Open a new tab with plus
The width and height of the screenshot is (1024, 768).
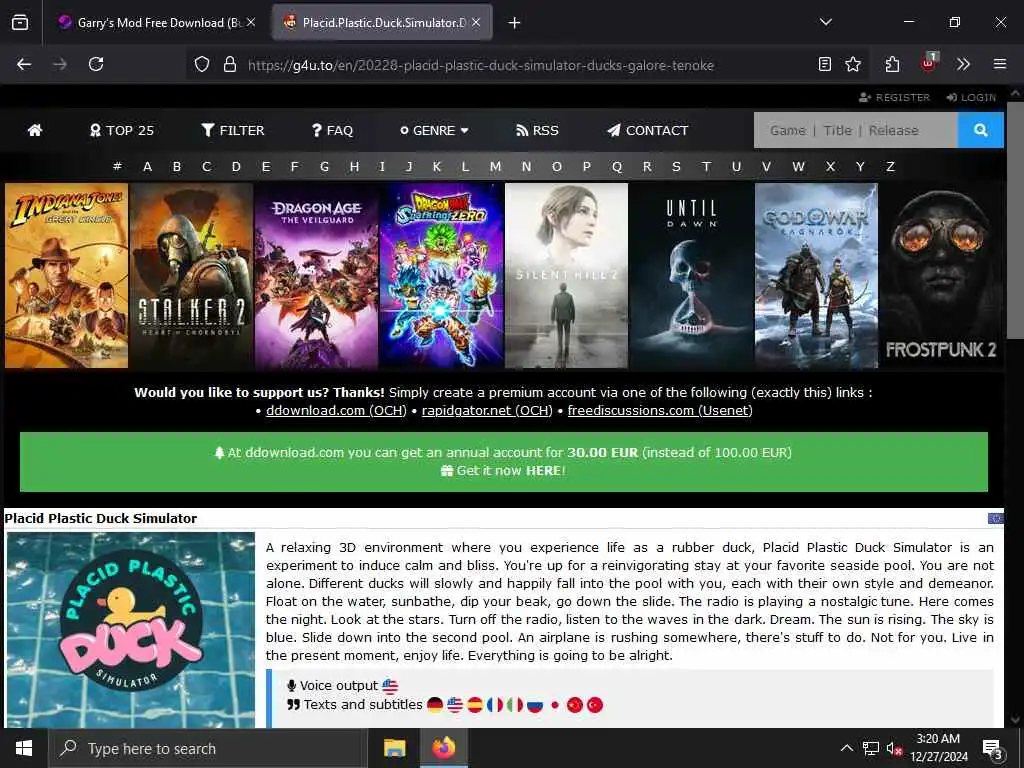(x=514, y=23)
